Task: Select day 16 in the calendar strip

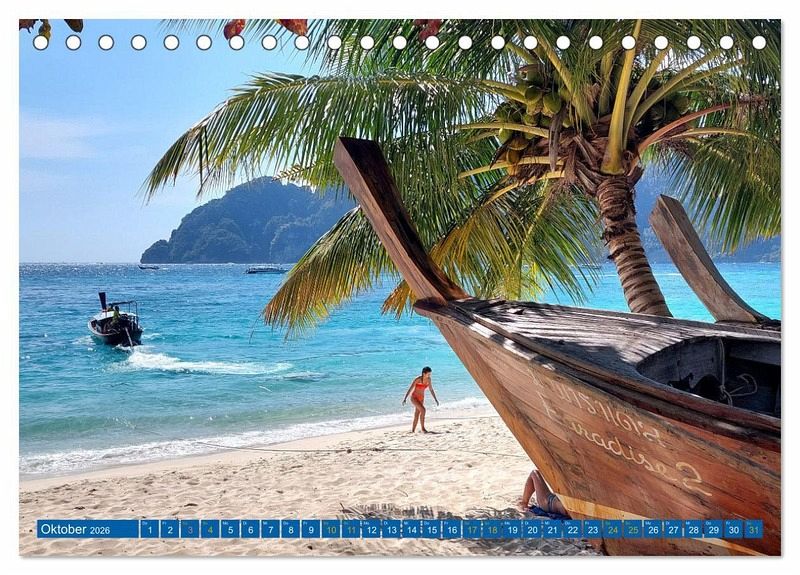Action: point(451,529)
